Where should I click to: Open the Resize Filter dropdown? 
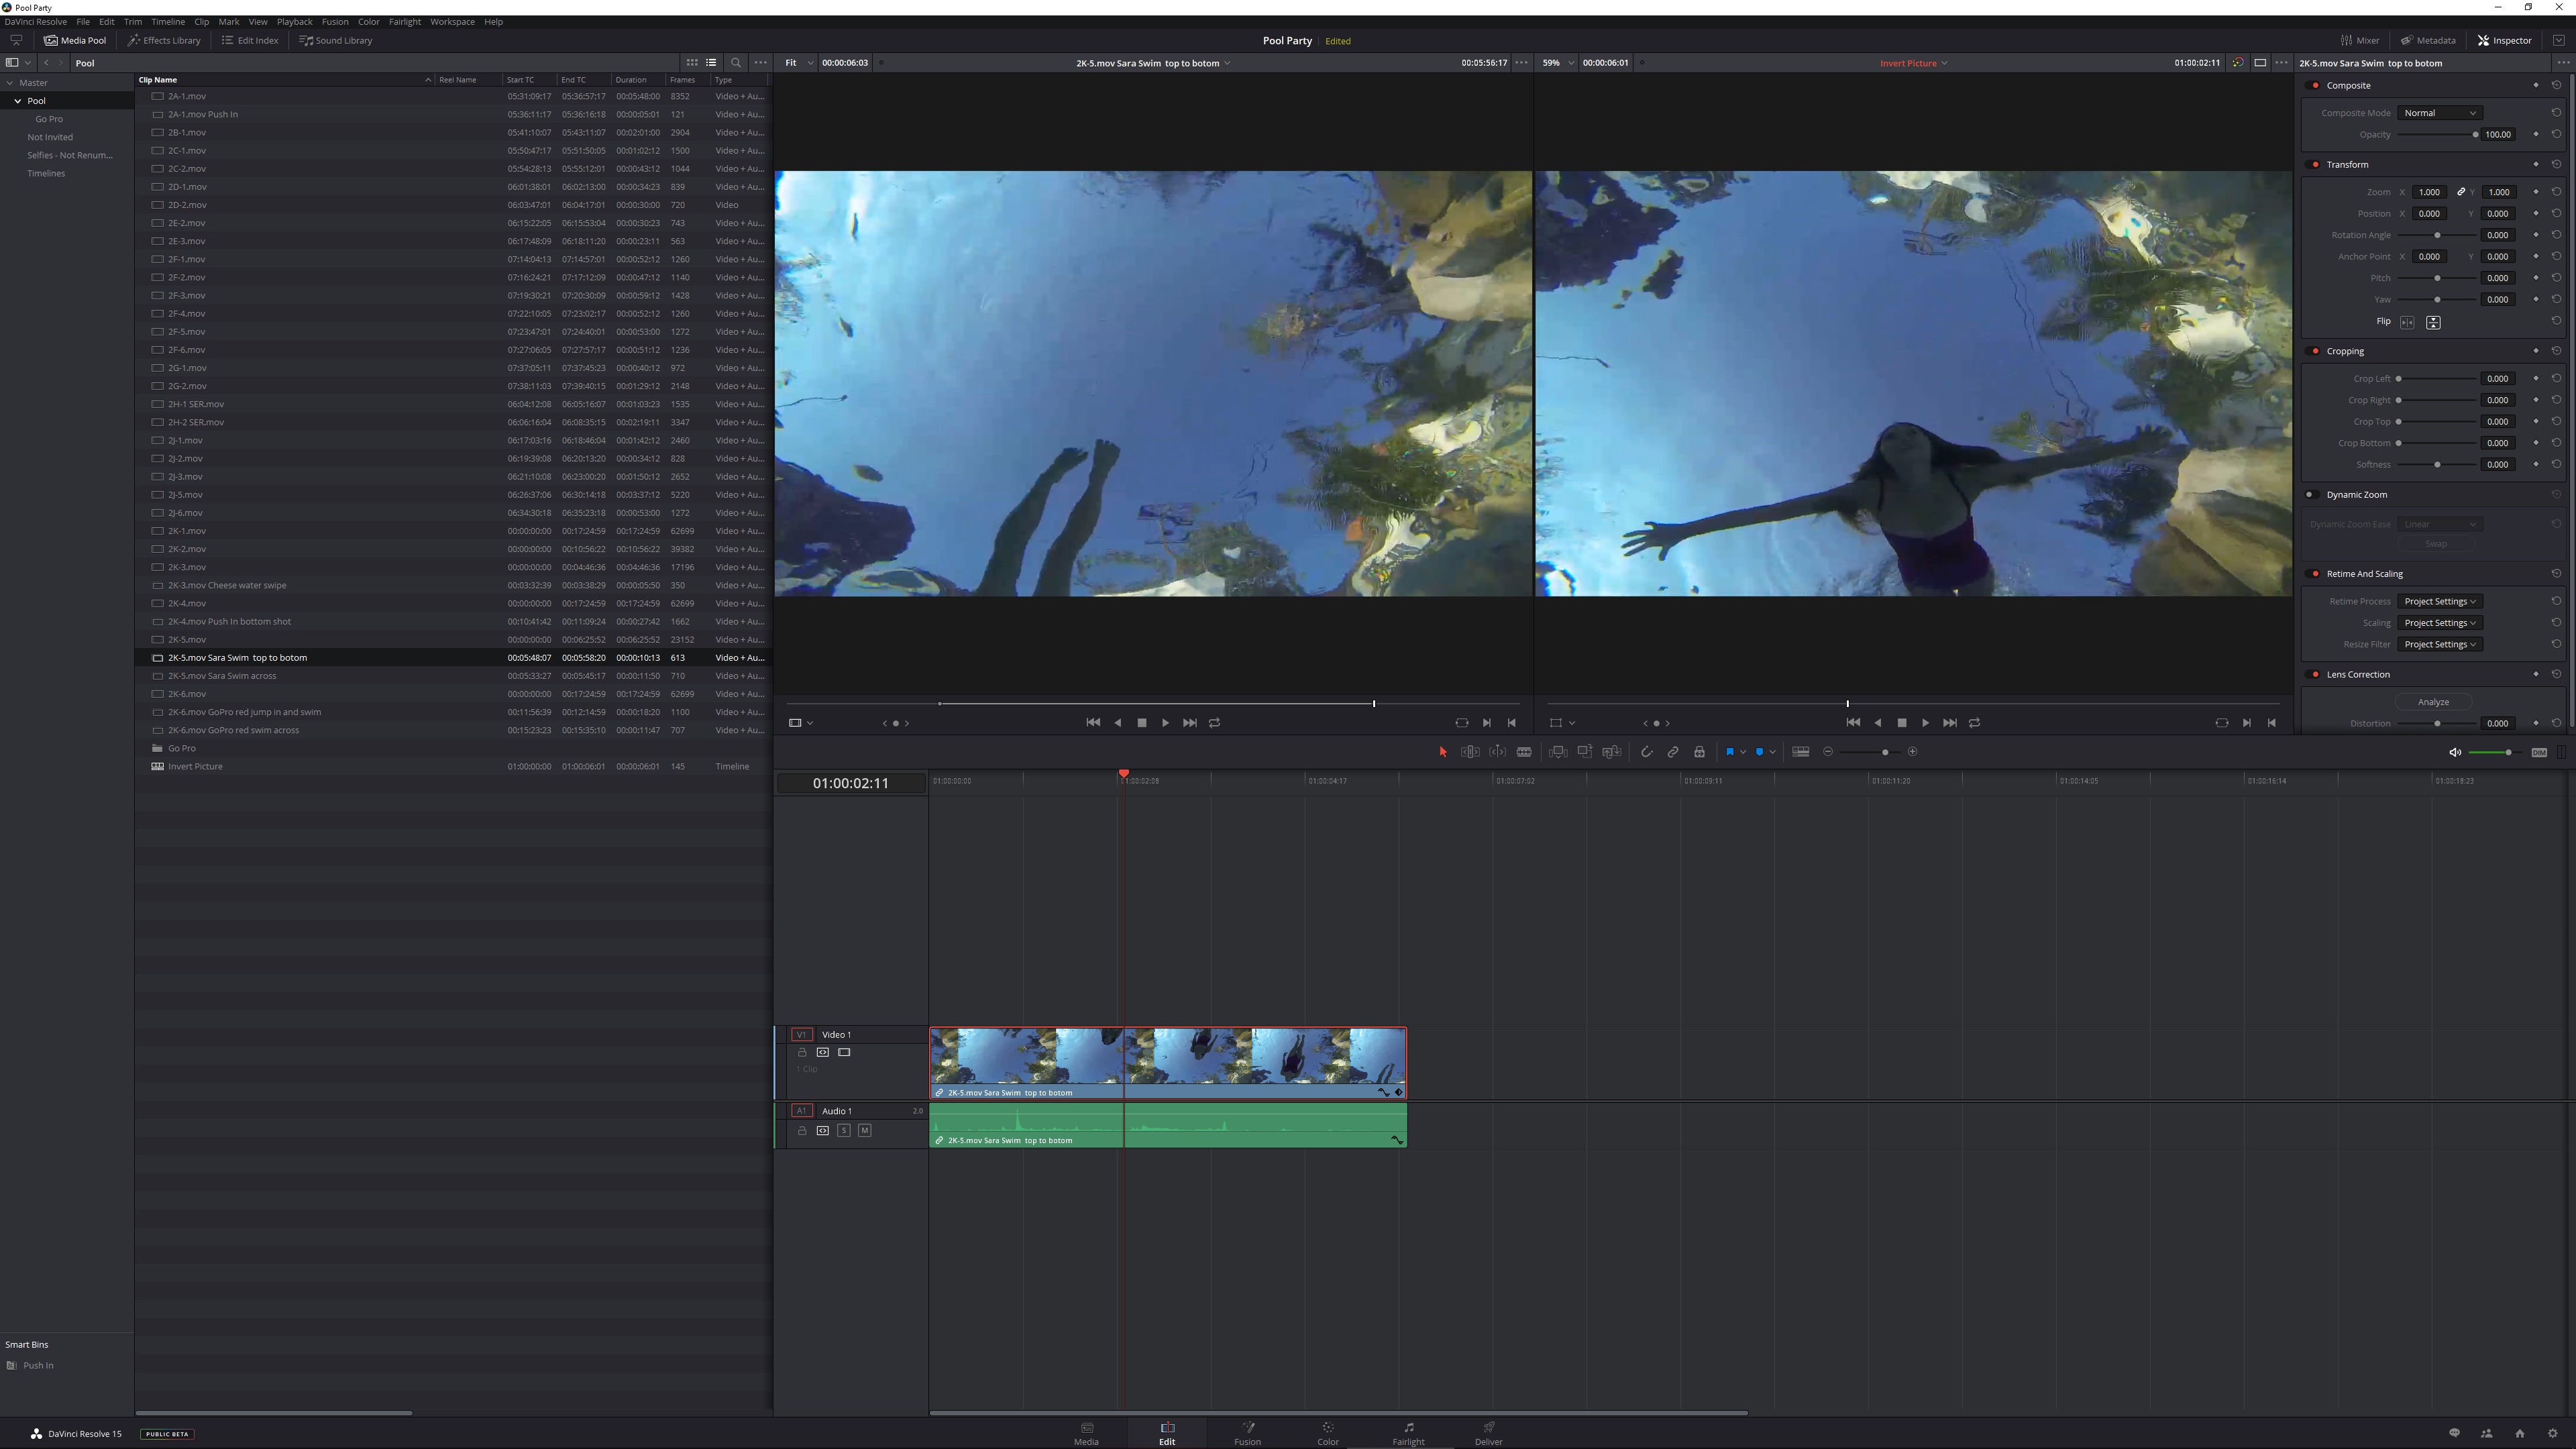(x=2439, y=645)
